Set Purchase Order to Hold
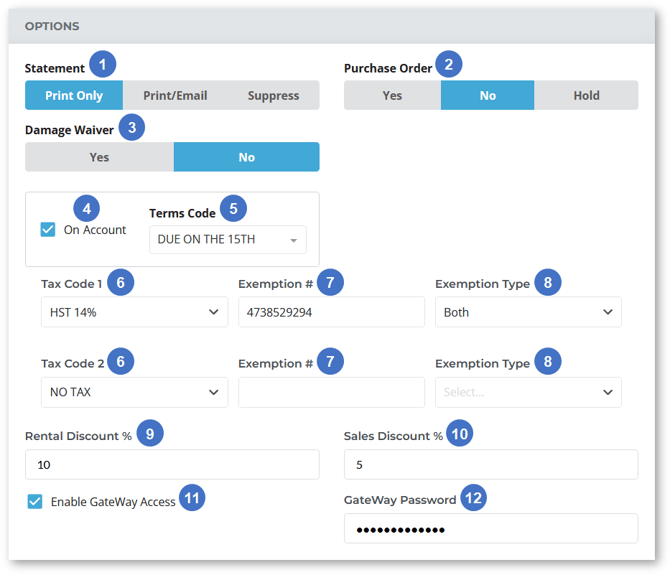The width and height of the screenshot is (670, 575). click(x=586, y=96)
